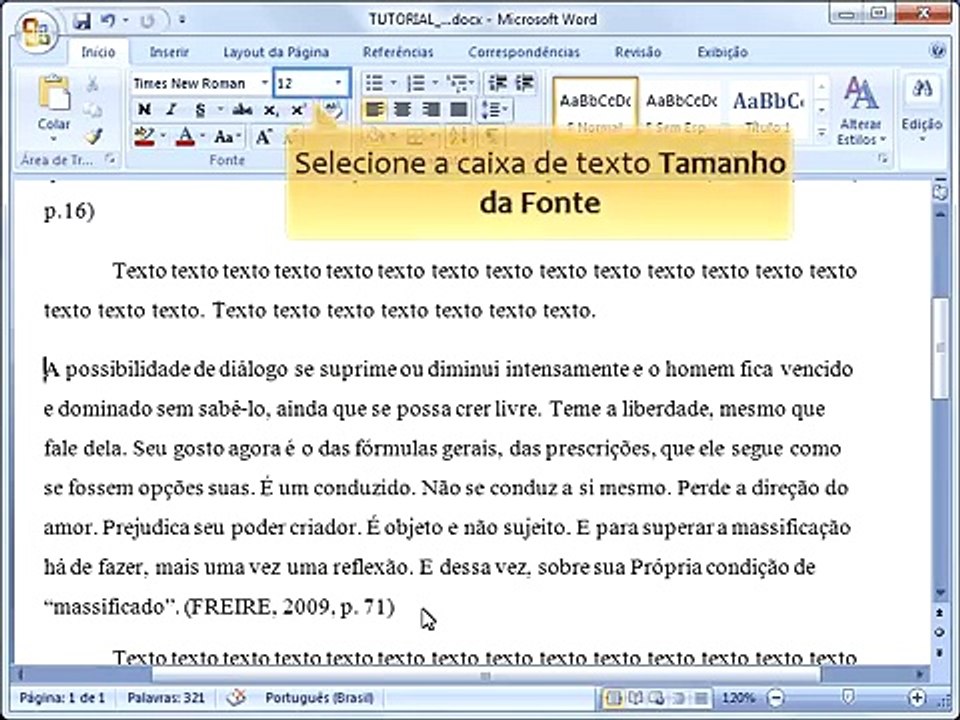Toggle italic formatting
Screen dimensions: 960x720
[171, 110]
